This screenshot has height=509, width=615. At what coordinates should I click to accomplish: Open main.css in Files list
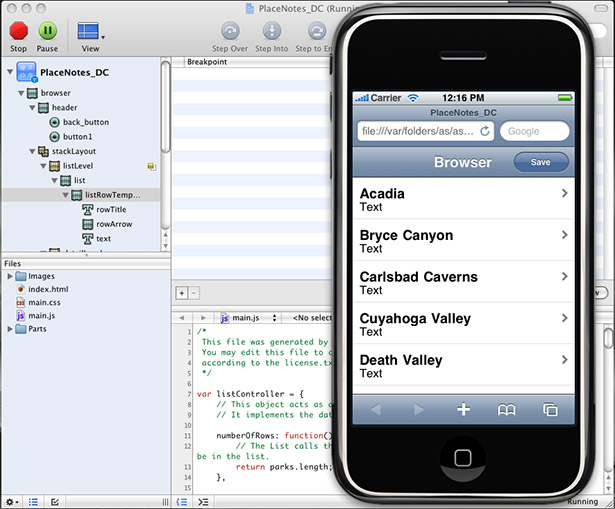point(44,303)
